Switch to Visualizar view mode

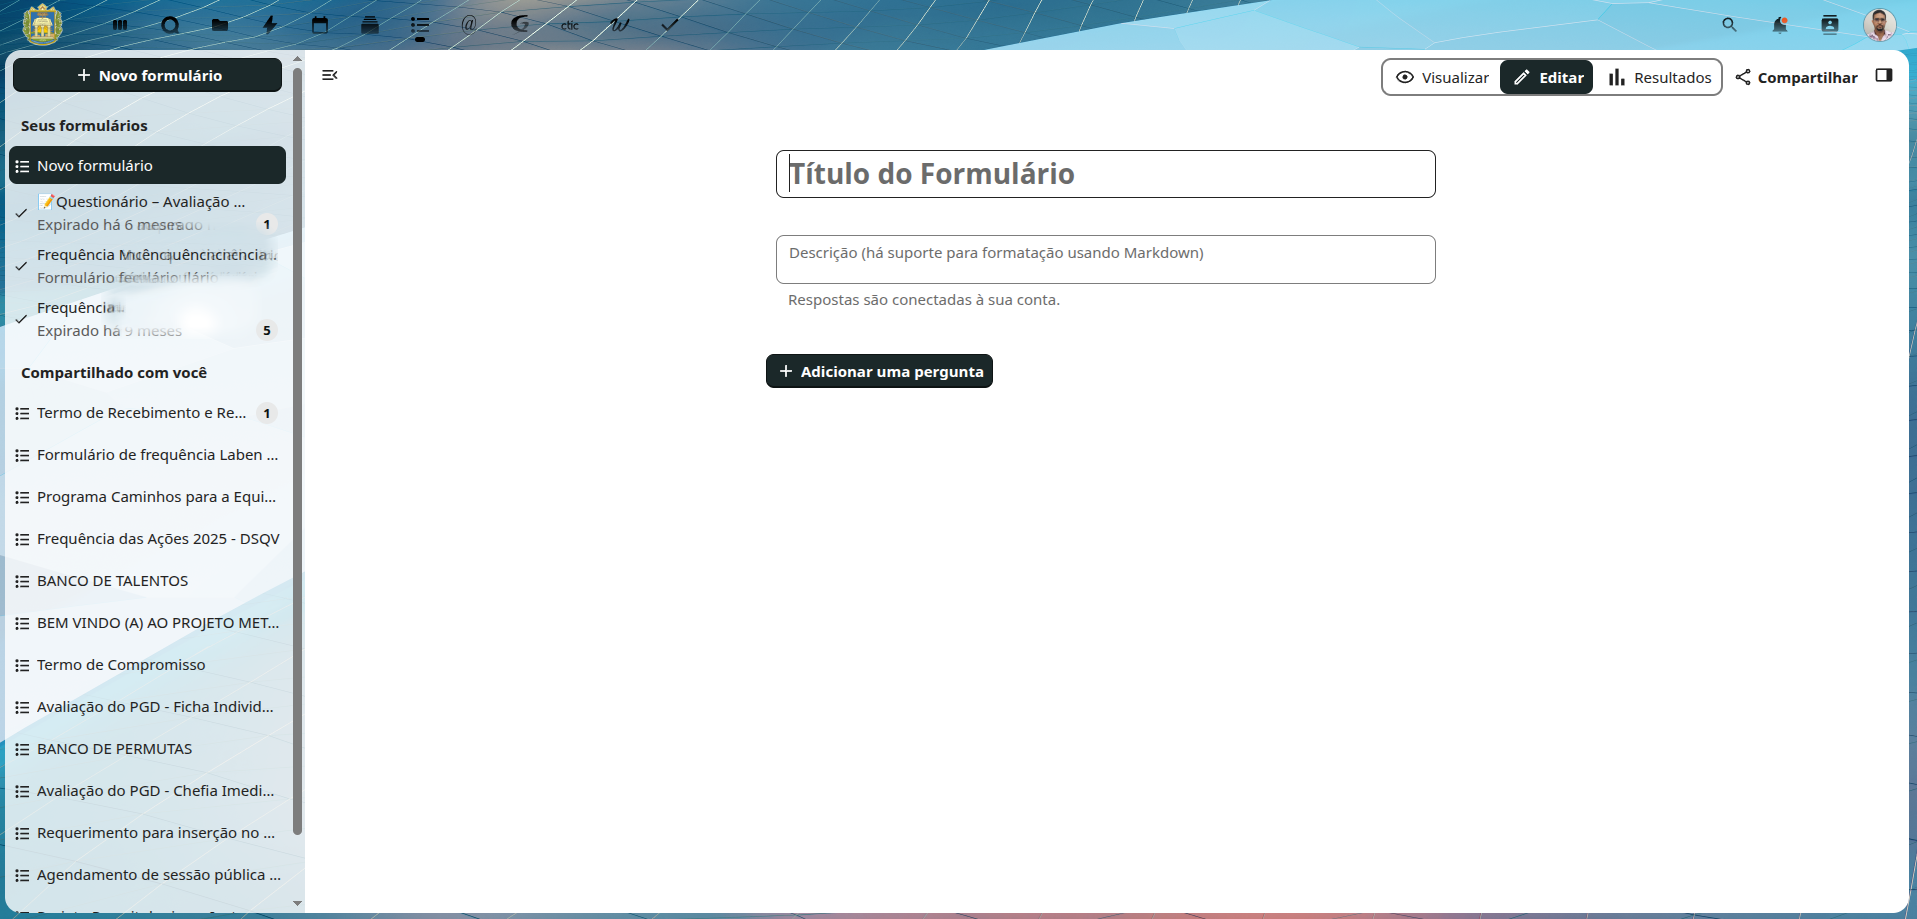coord(1442,77)
